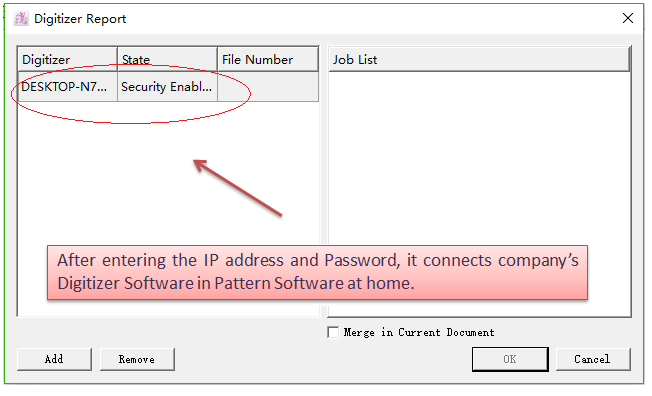Click the Merge in Current Document label text
The height and width of the screenshot is (396, 652).
pyautogui.click(x=419, y=332)
